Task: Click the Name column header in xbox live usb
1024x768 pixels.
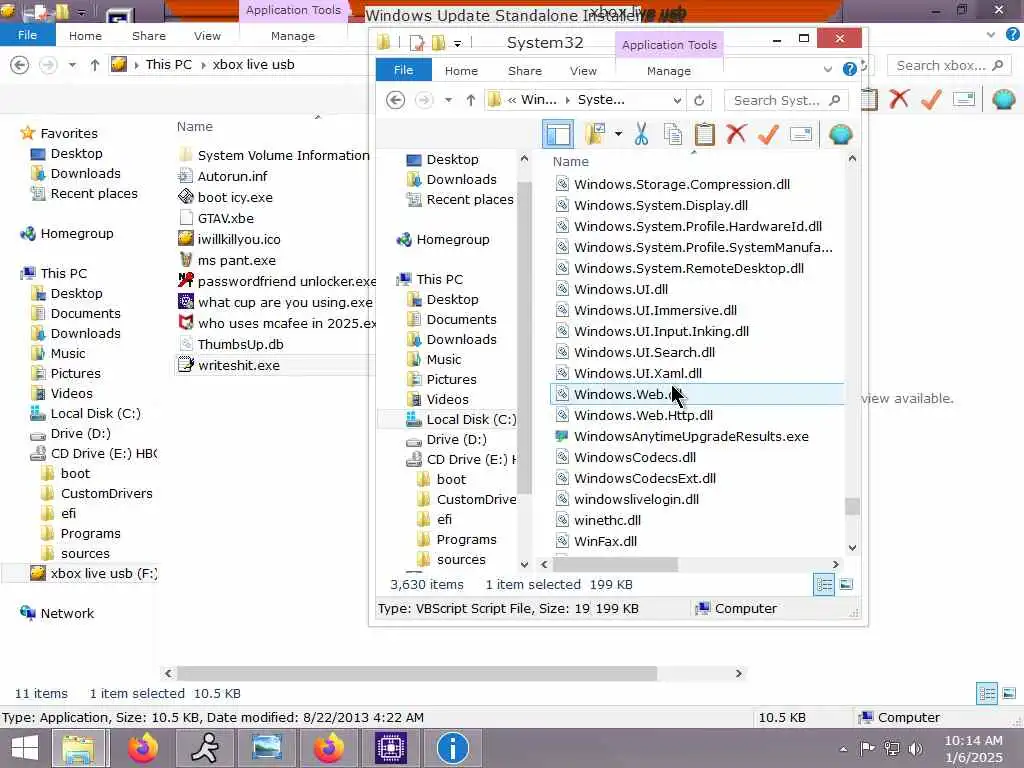Action: pyautogui.click(x=195, y=127)
